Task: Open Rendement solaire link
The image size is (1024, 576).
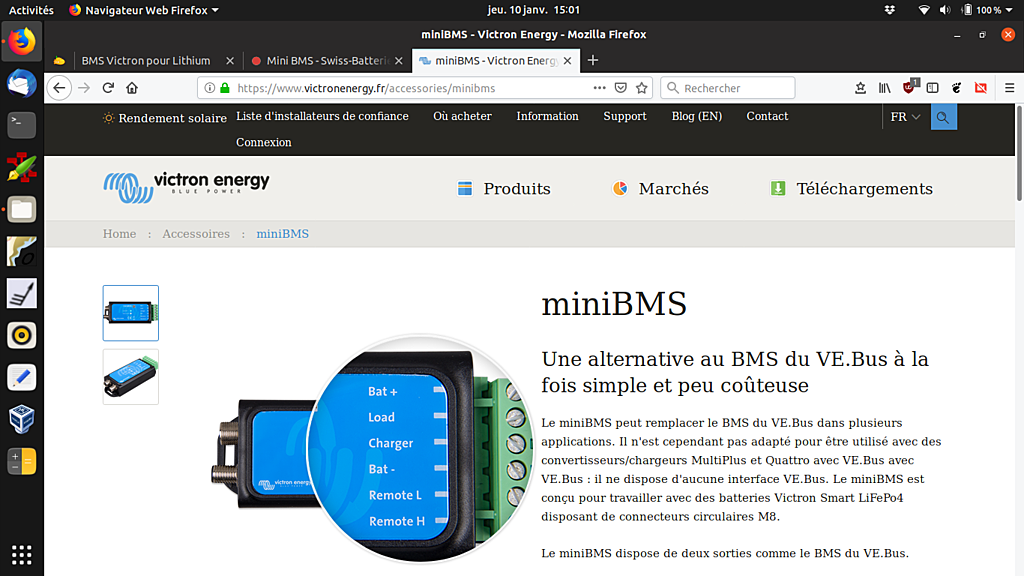Action: [x=165, y=118]
